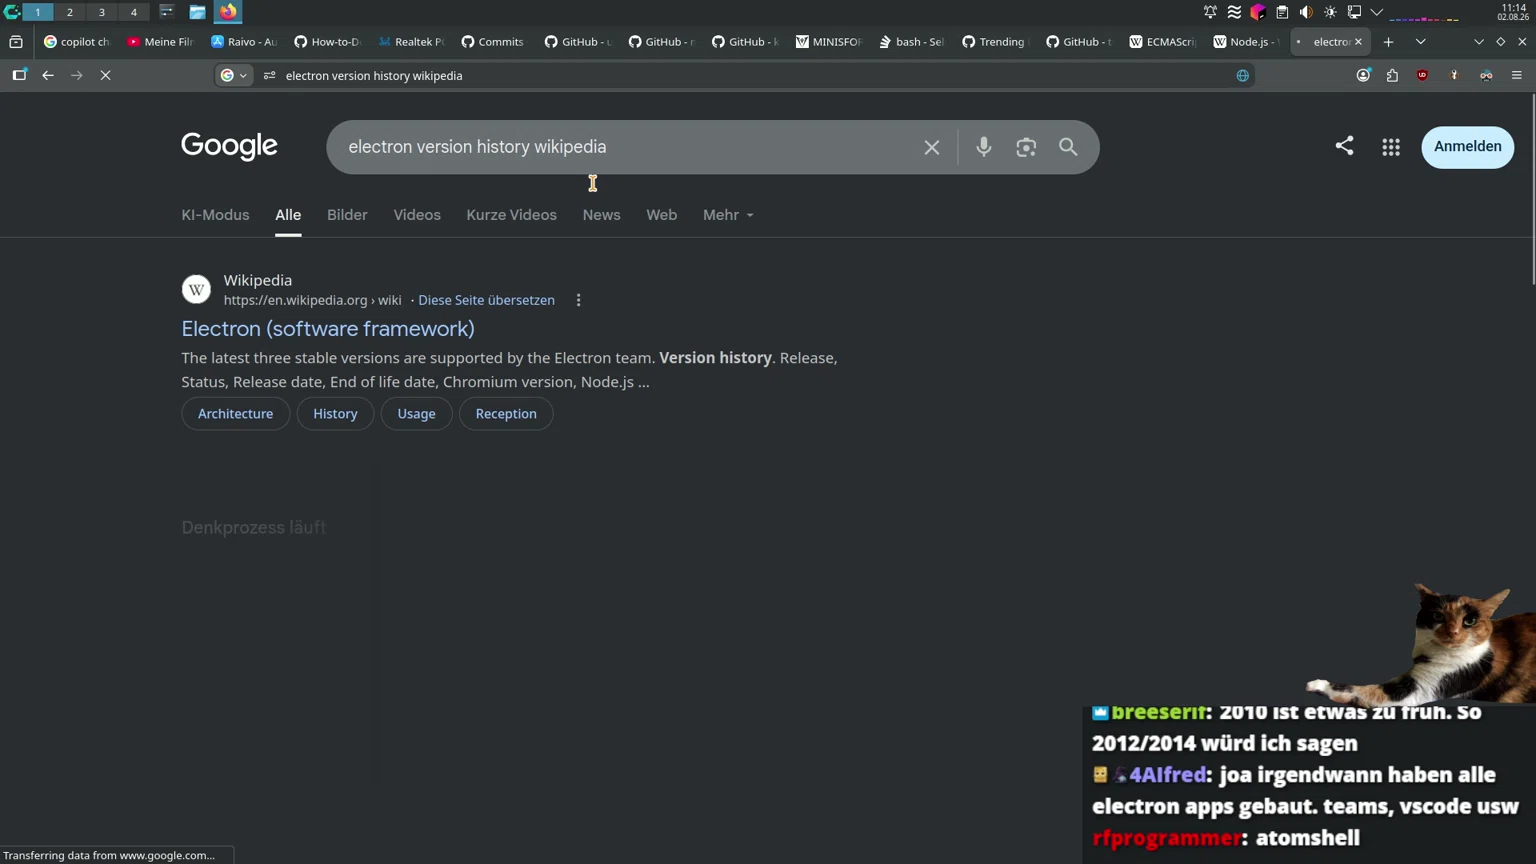The height and width of the screenshot is (864, 1536).
Task: Select the Bilder results tab
Action: click(x=347, y=215)
